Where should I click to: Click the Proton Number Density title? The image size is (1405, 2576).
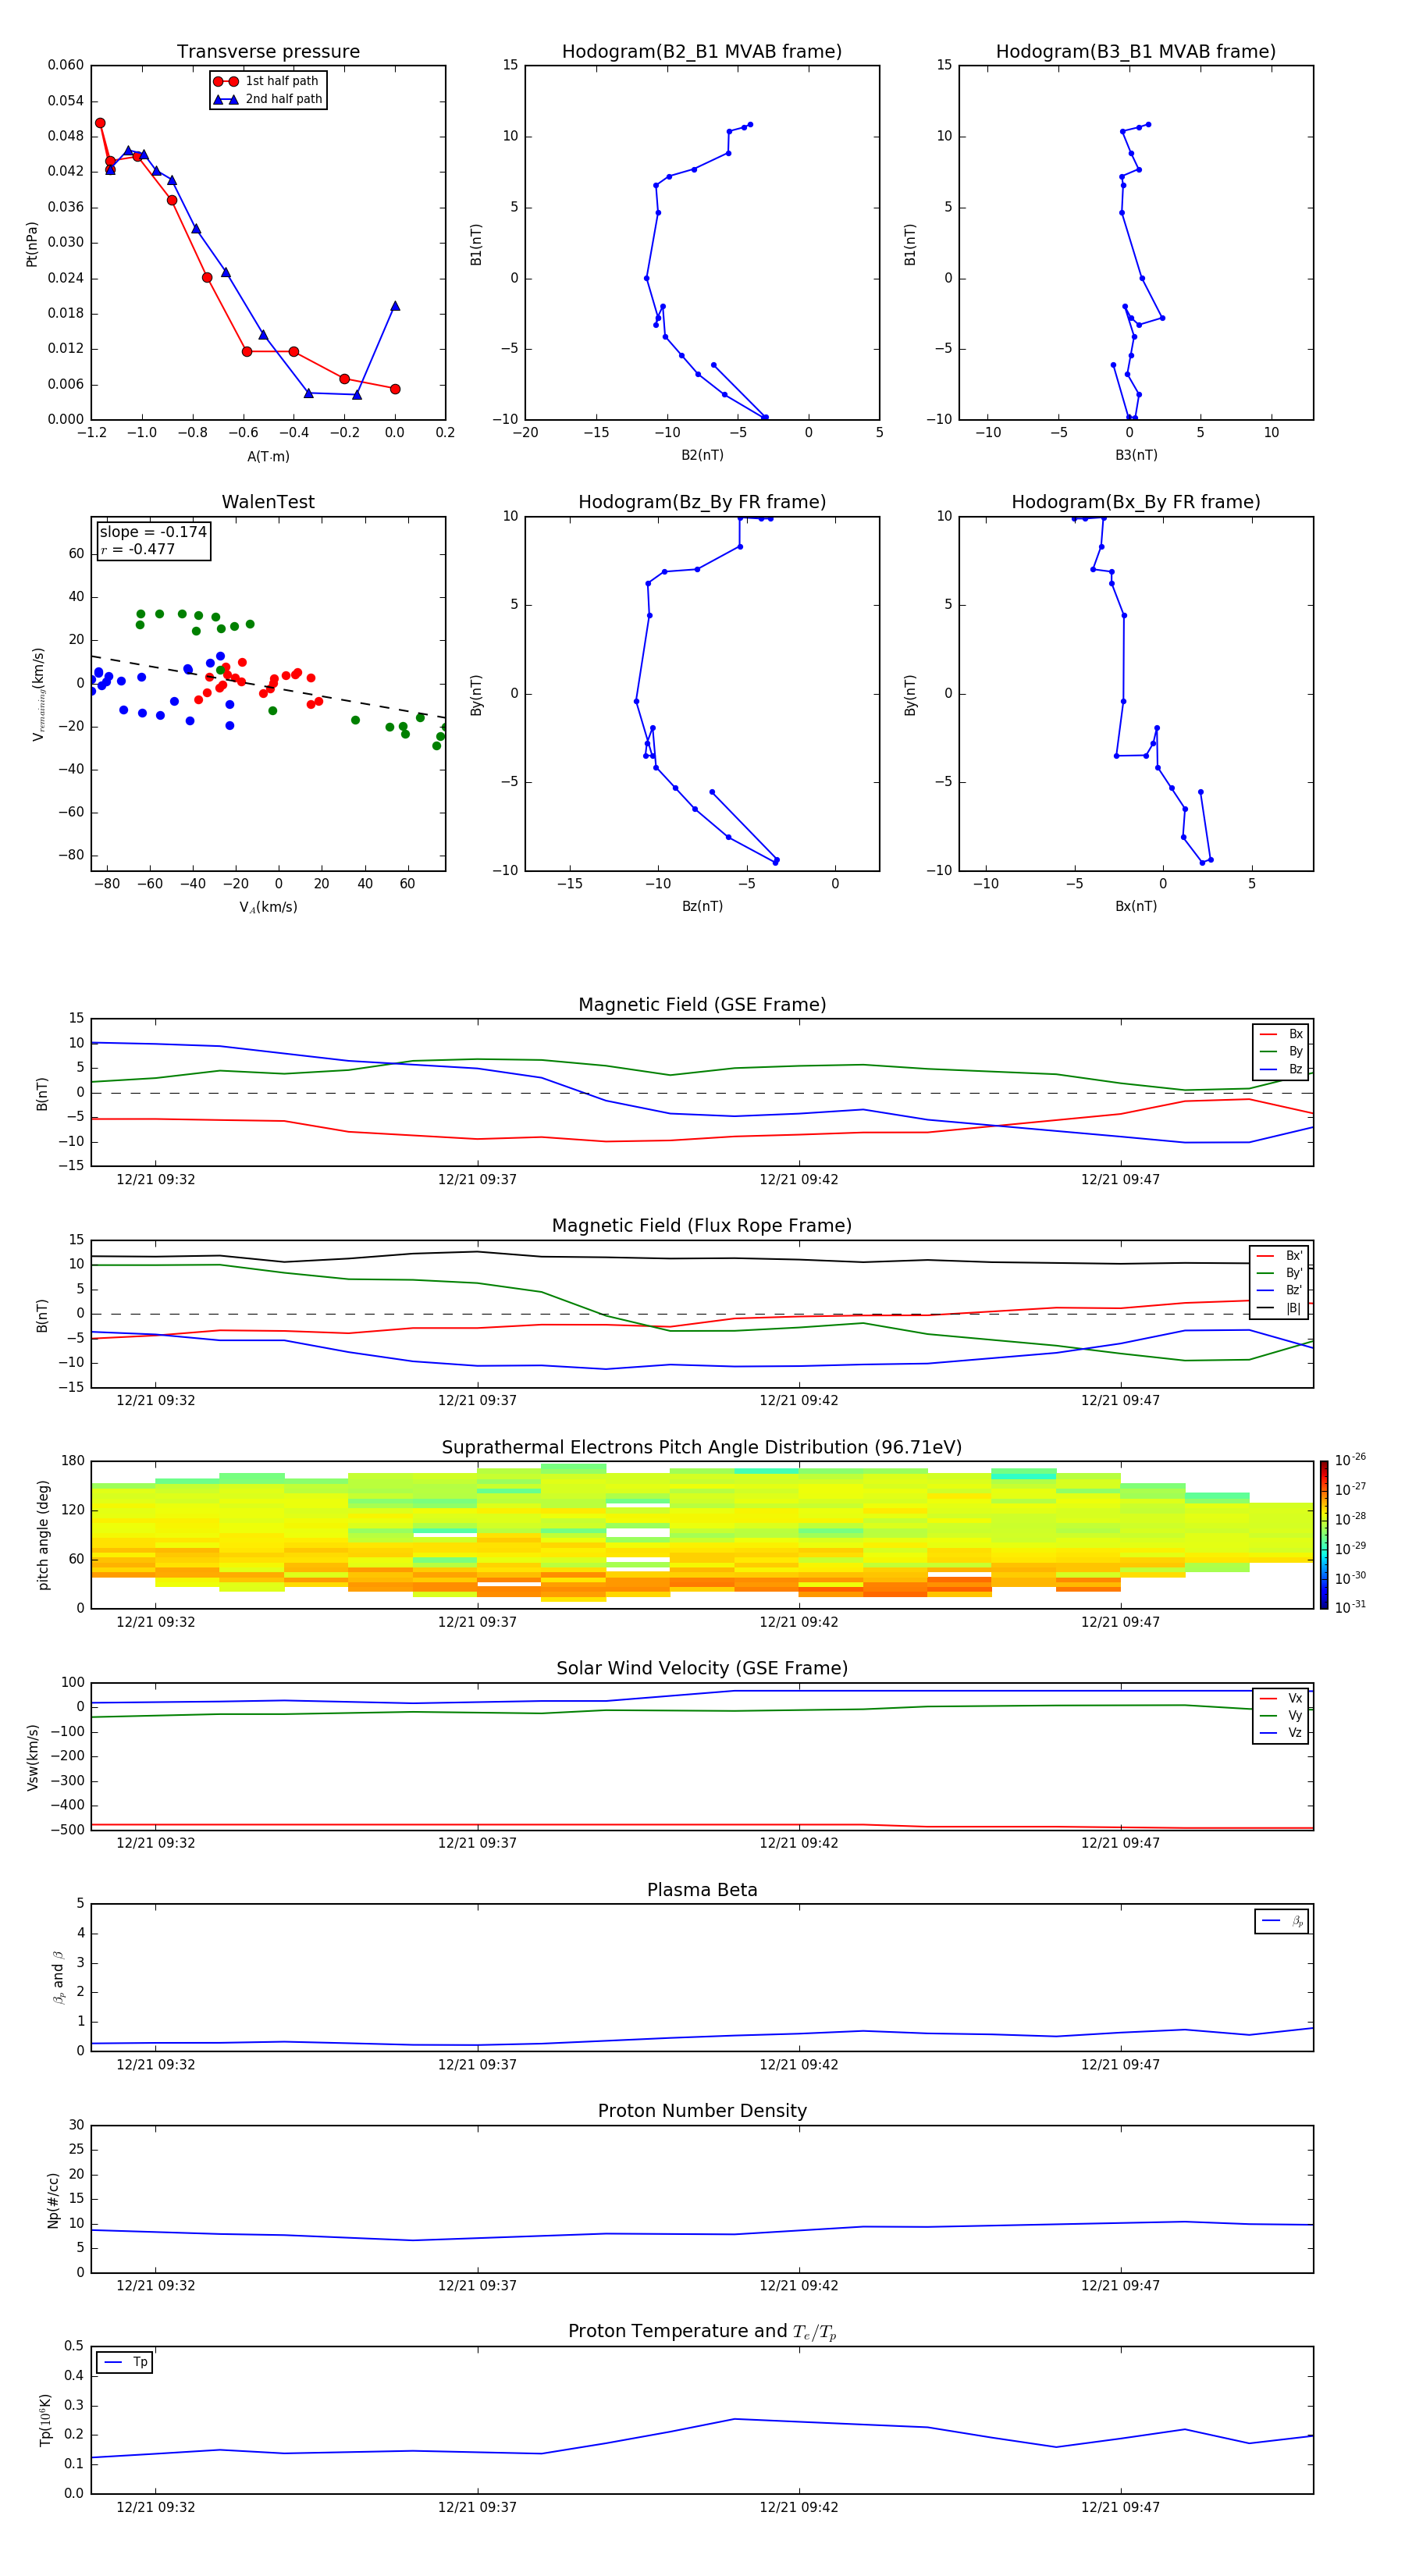[701, 2110]
